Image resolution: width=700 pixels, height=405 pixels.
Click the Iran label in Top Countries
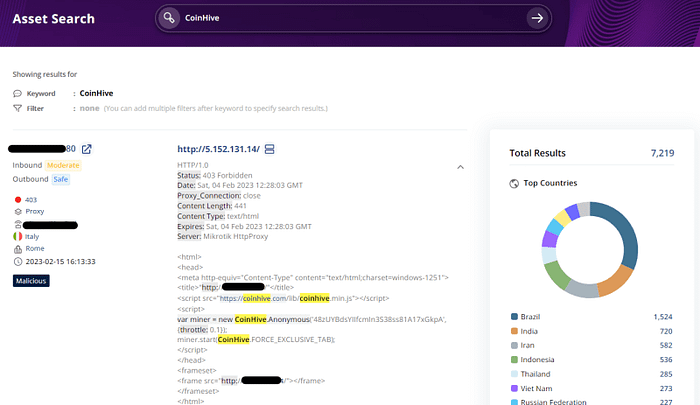click(x=527, y=345)
